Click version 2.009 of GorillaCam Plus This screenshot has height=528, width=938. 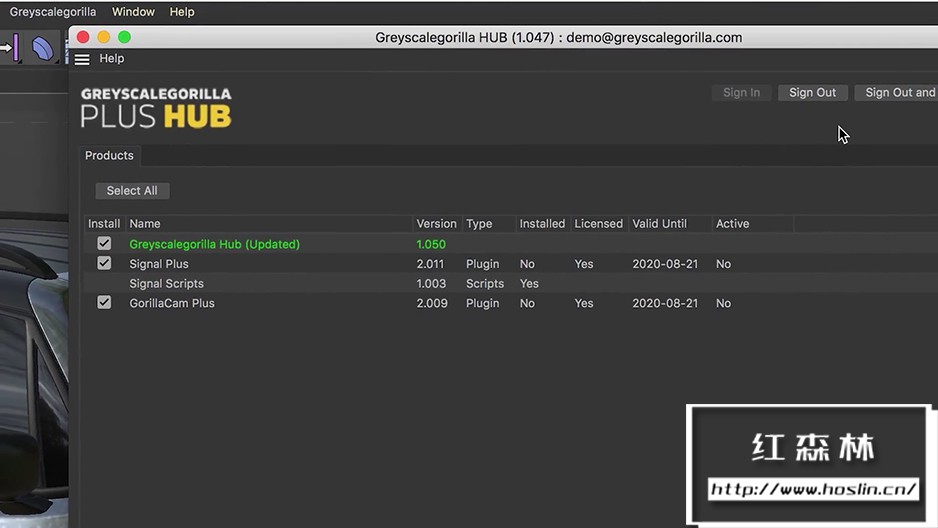pos(432,303)
